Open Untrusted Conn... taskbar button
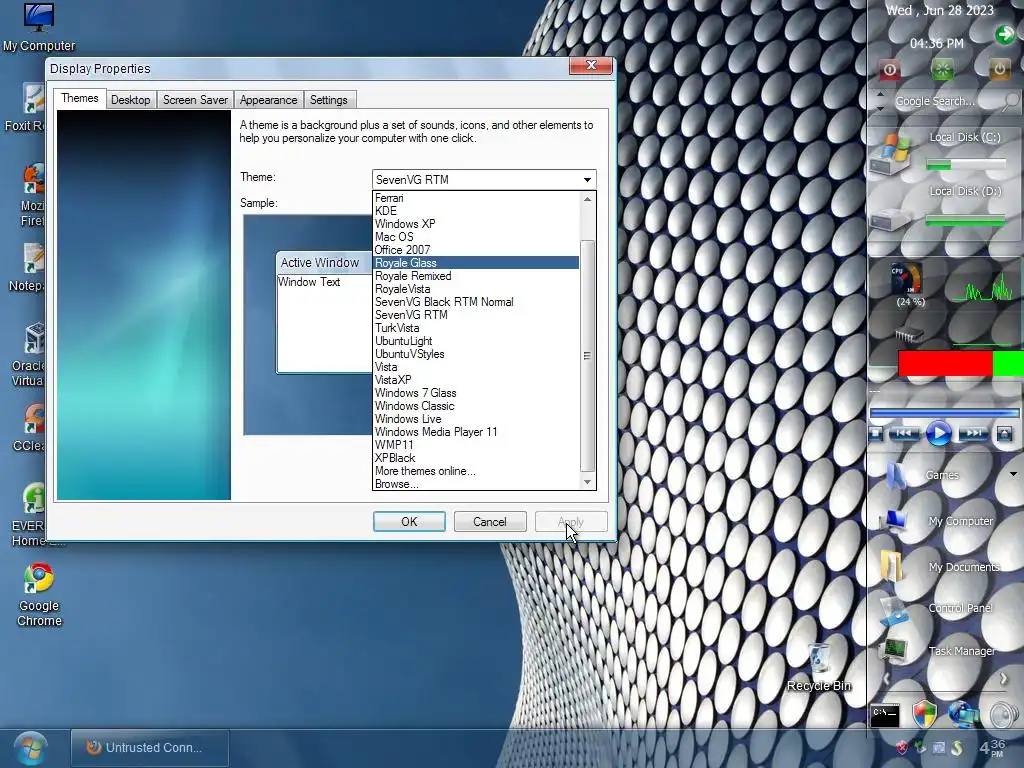Viewport: 1024px width, 768px height. (x=150, y=748)
